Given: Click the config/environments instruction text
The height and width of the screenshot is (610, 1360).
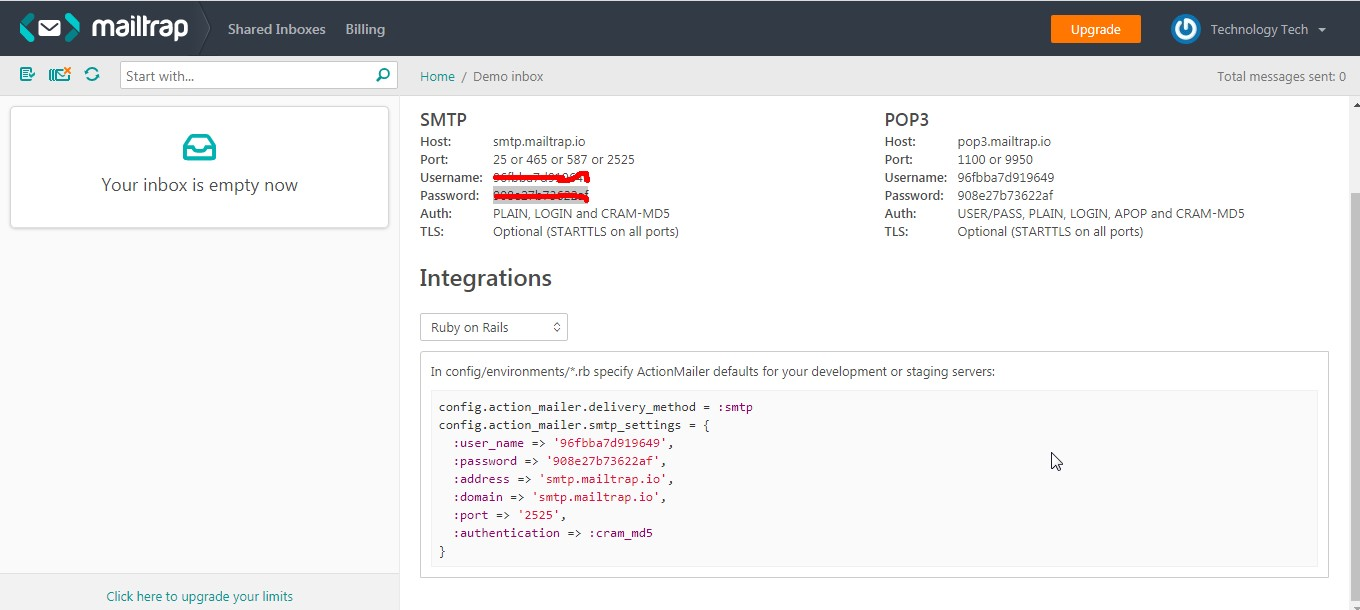Looking at the screenshot, I should pos(713,372).
